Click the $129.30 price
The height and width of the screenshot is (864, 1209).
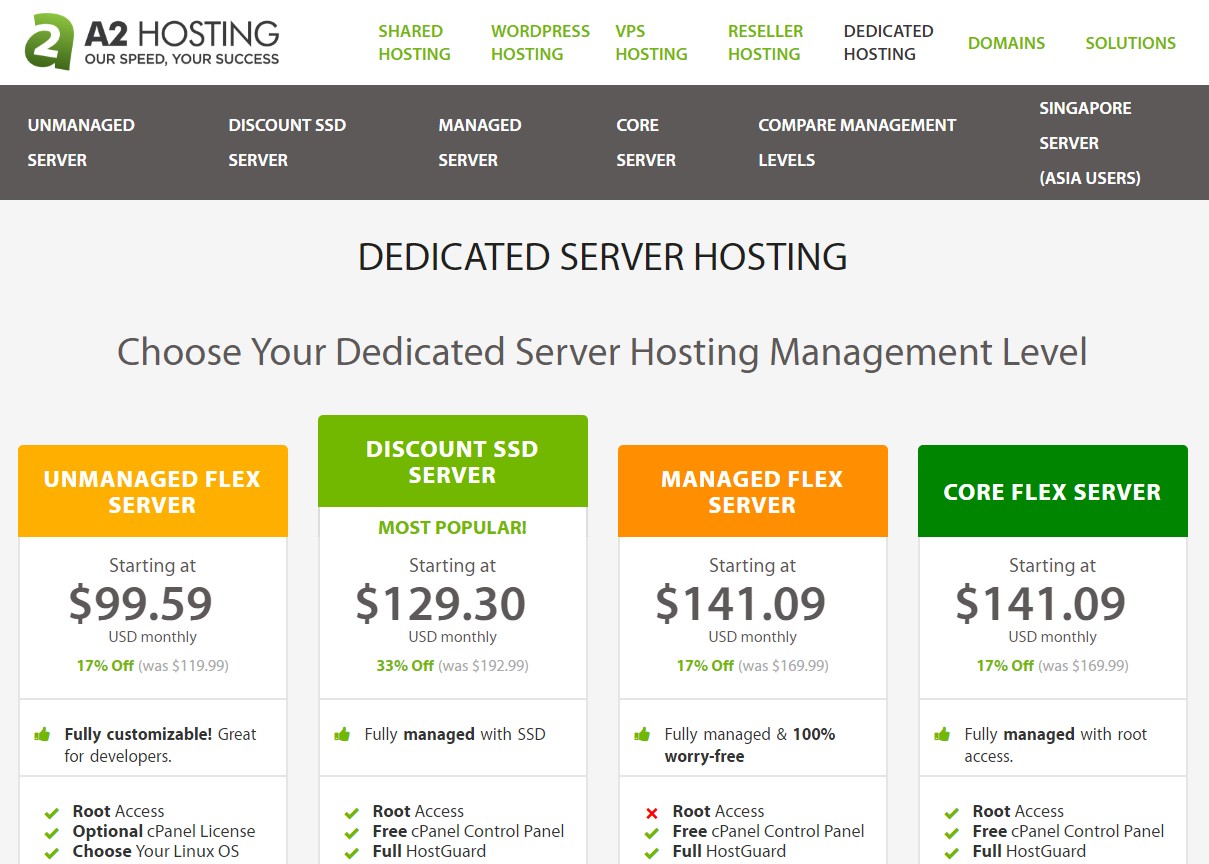441,603
